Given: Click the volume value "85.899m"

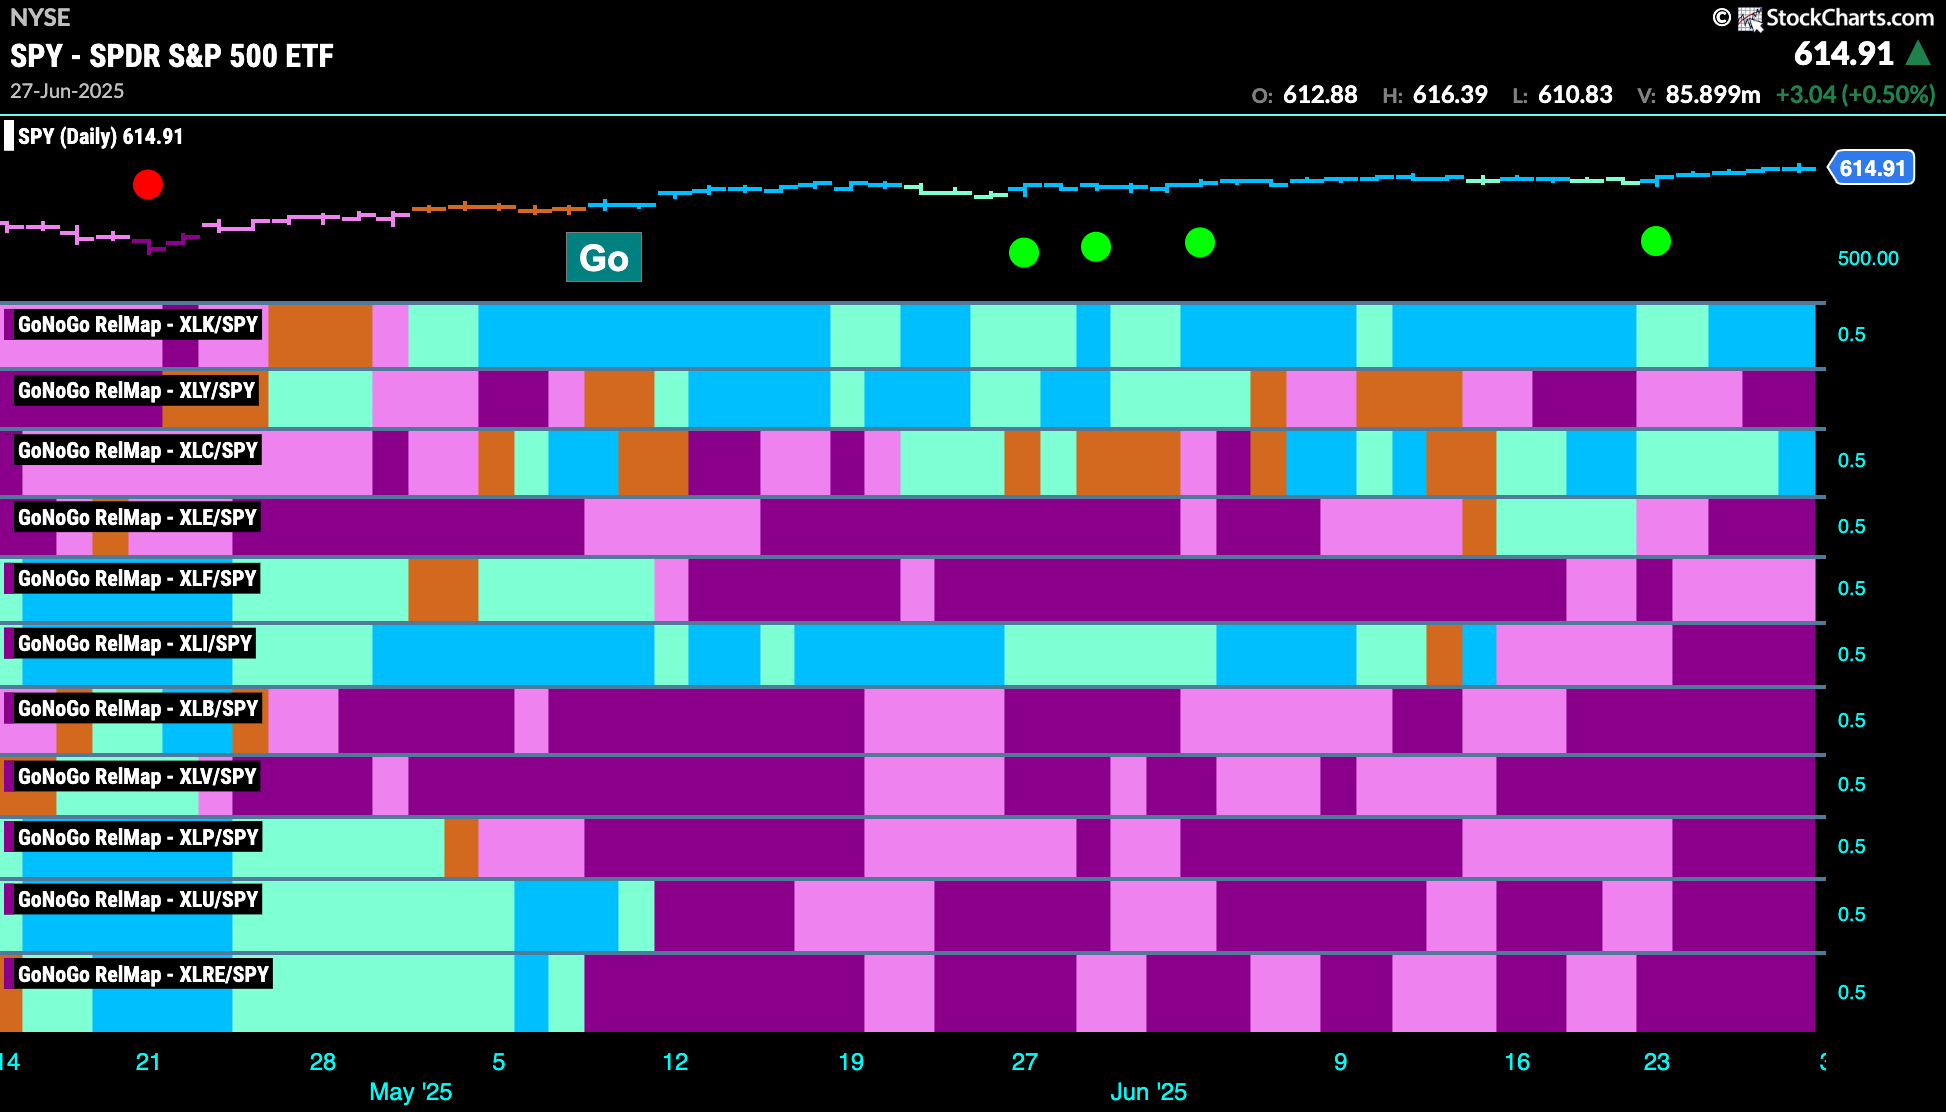Looking at the screenshot, I should click(x=1713, y=95).
